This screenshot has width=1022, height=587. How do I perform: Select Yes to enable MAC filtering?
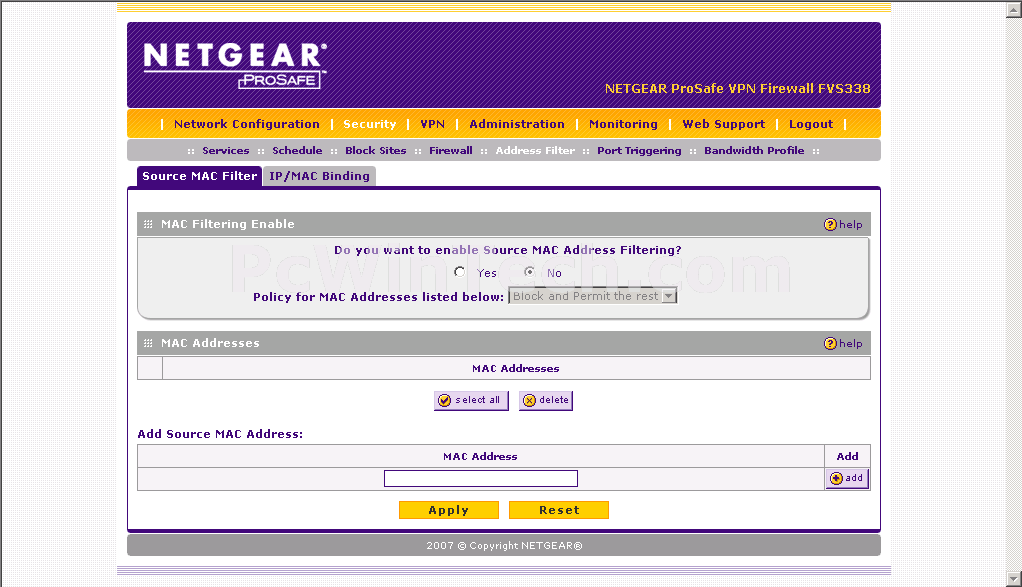460,272
